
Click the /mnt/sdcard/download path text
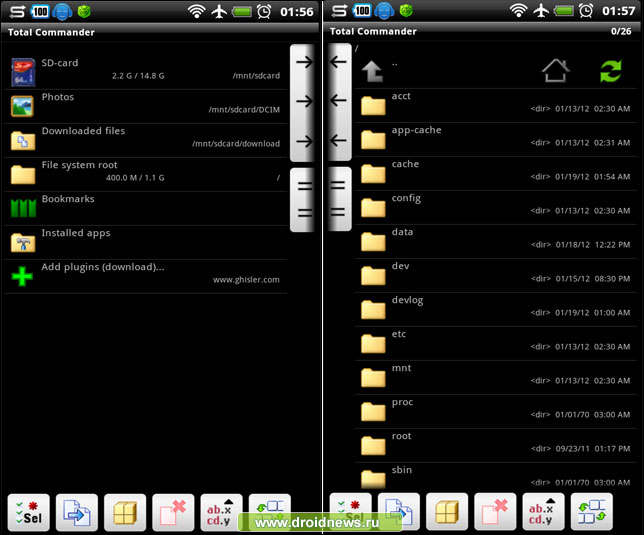[x=236, y=144]
